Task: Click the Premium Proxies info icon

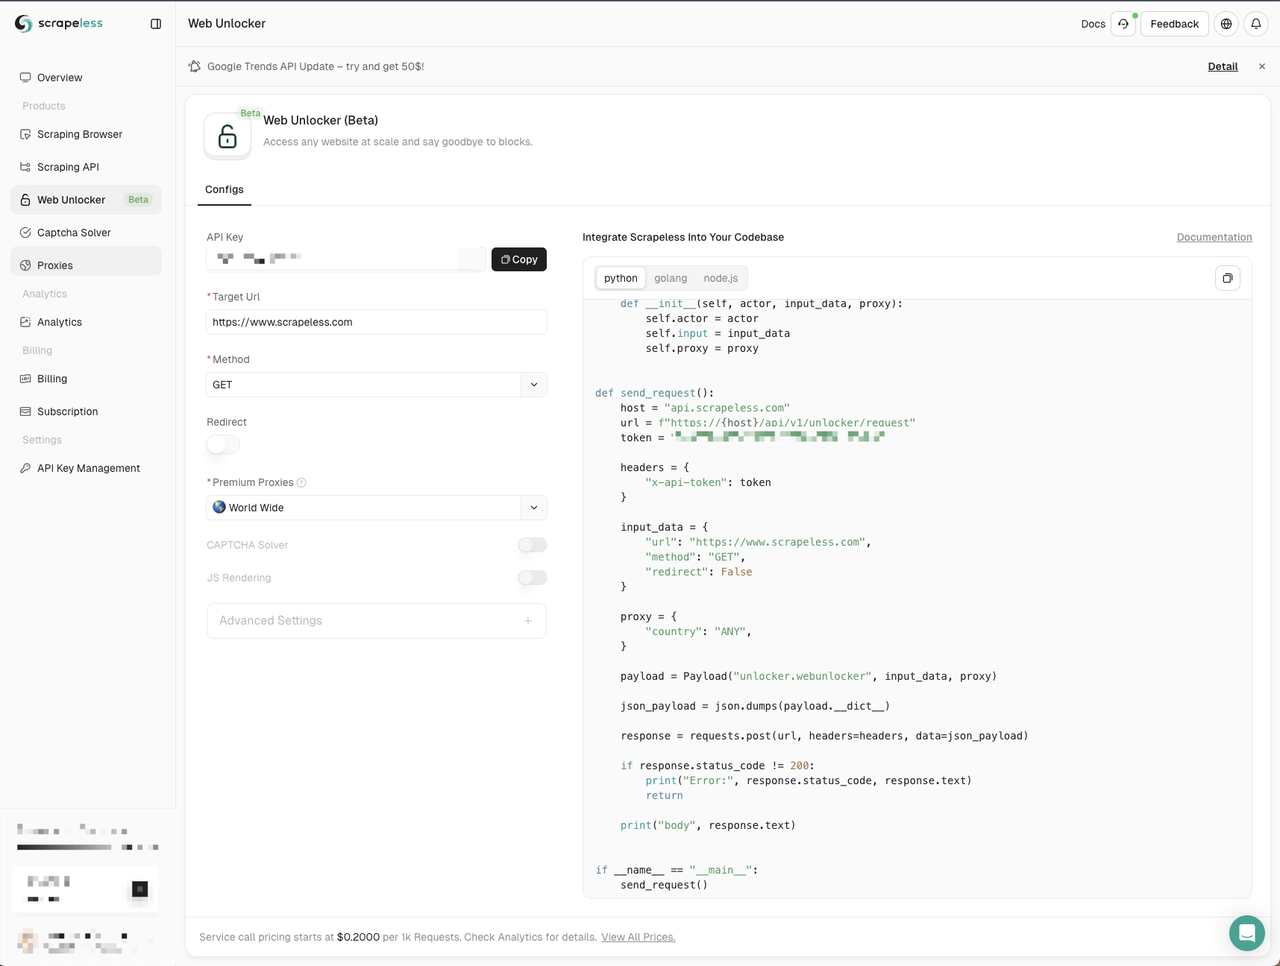Action: point(302,483)
